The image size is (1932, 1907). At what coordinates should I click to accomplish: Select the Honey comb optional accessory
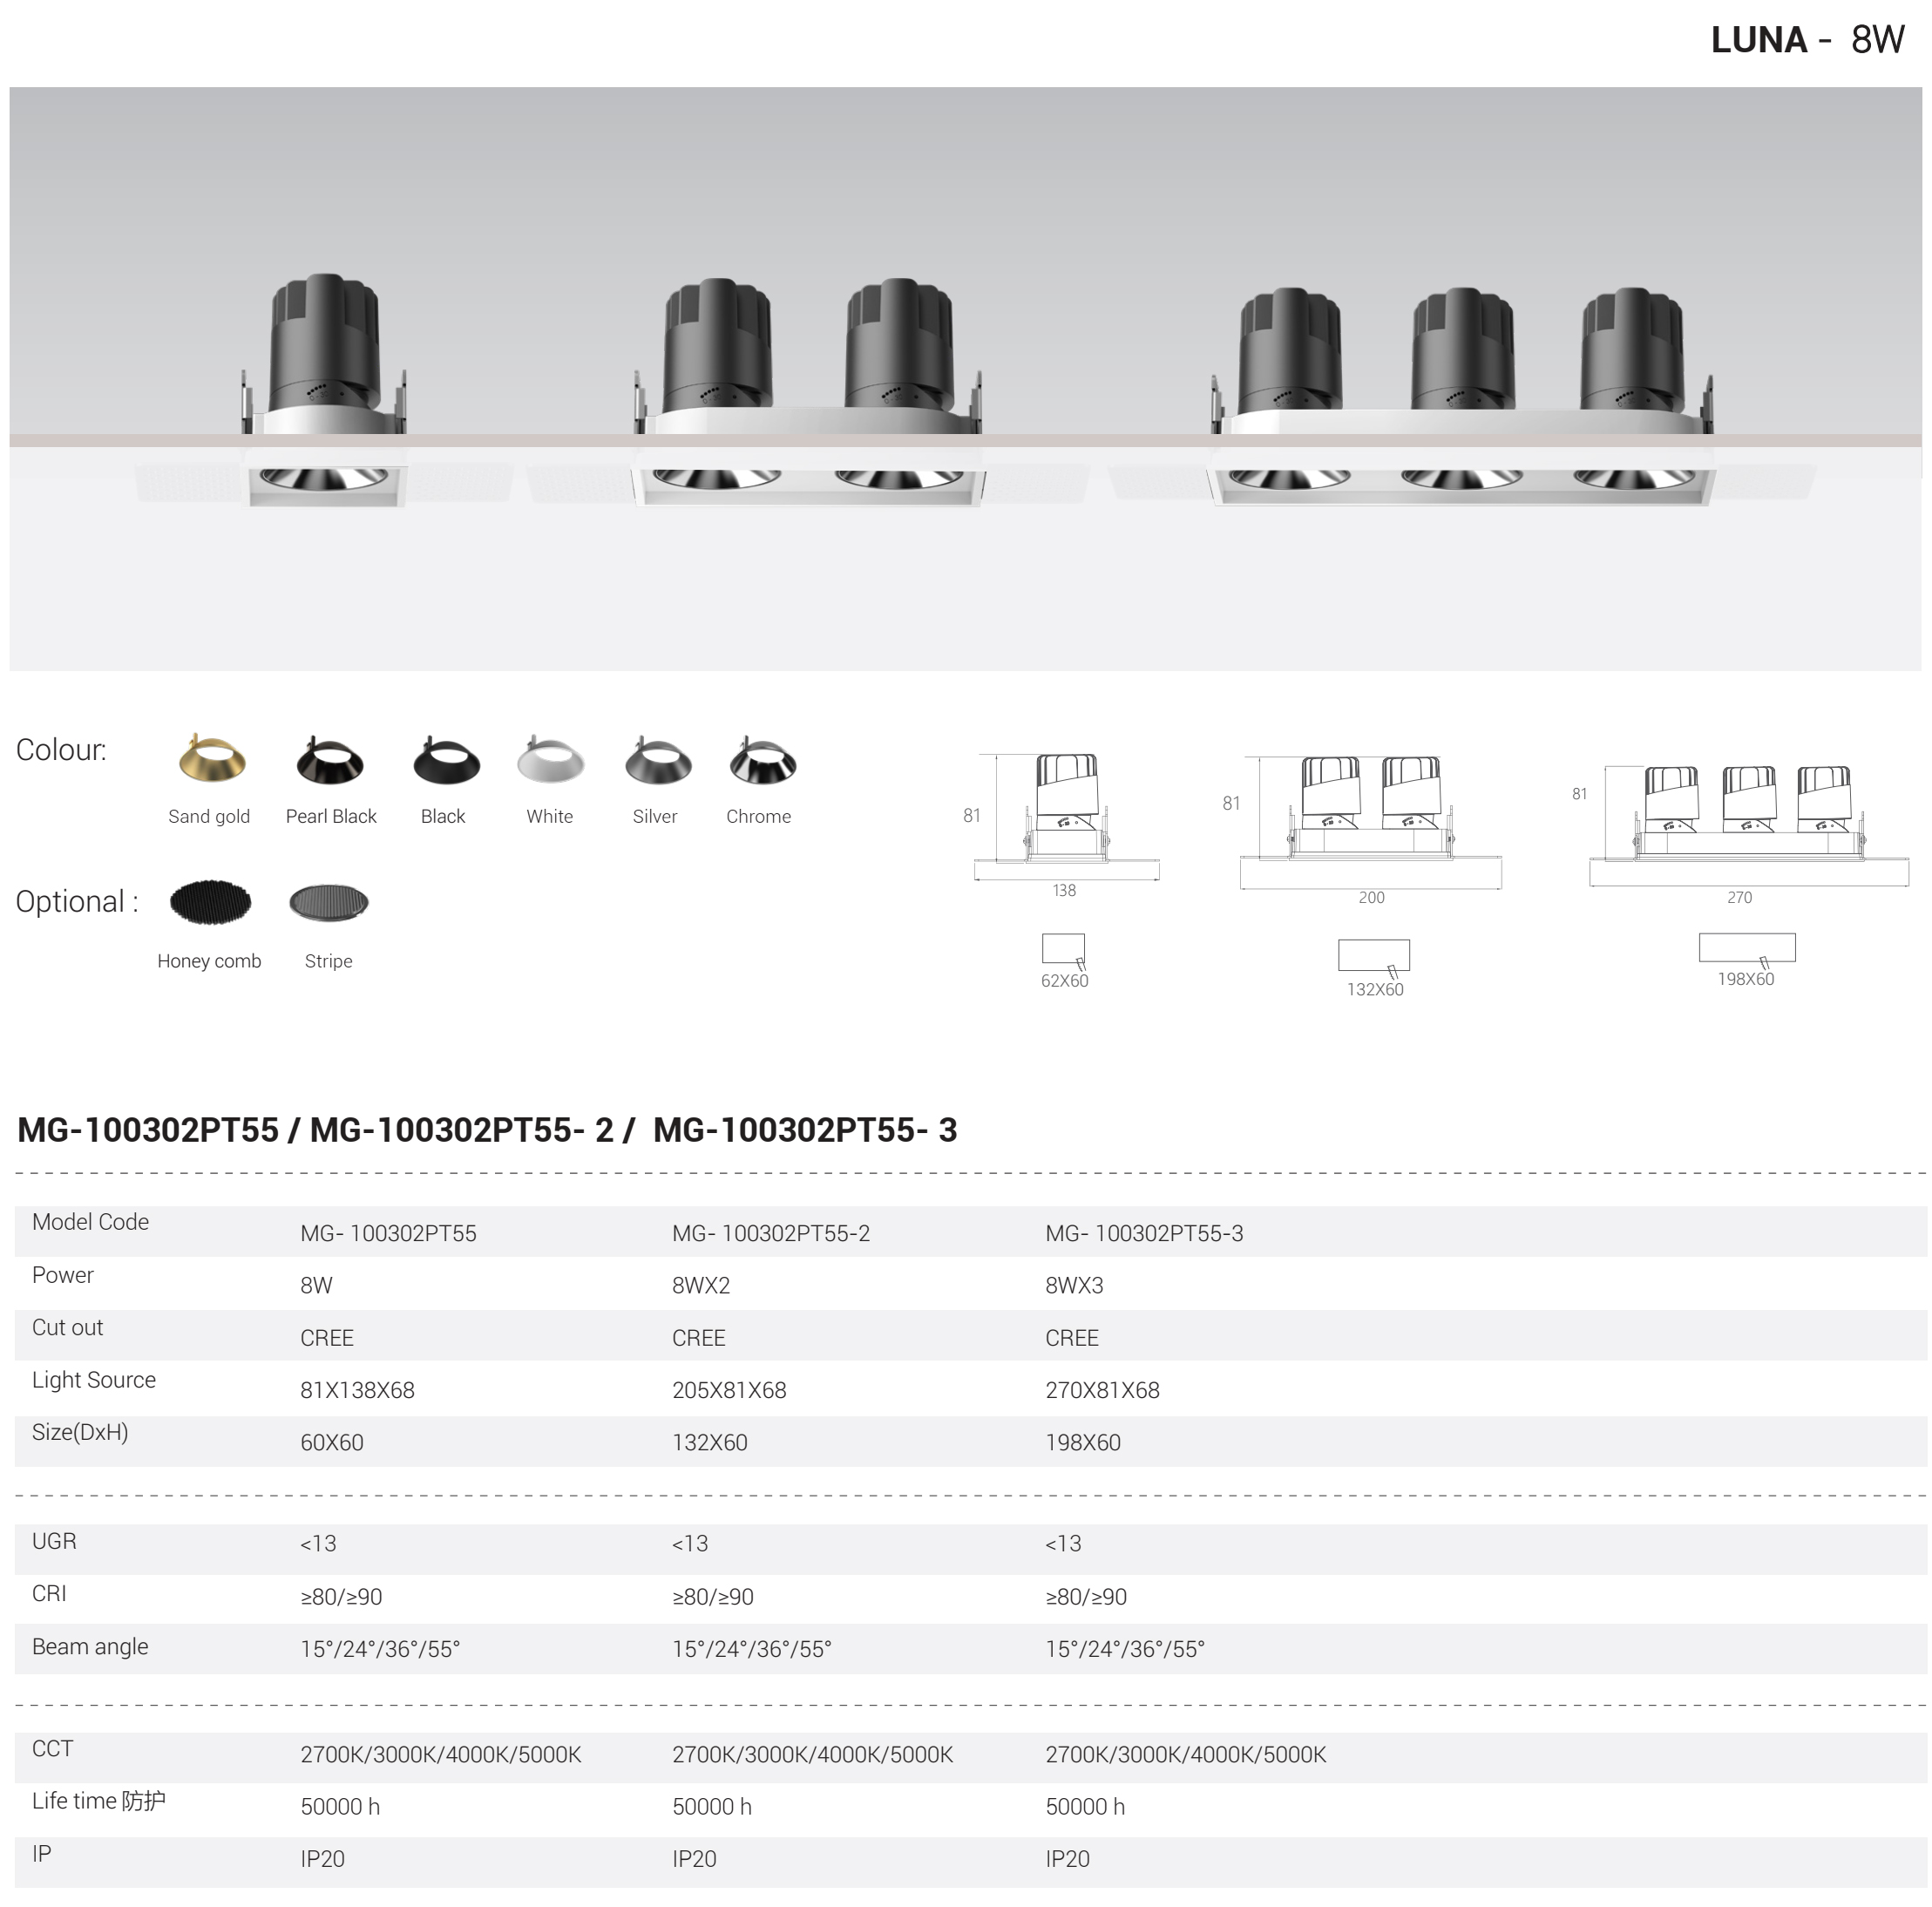(210, 902)
